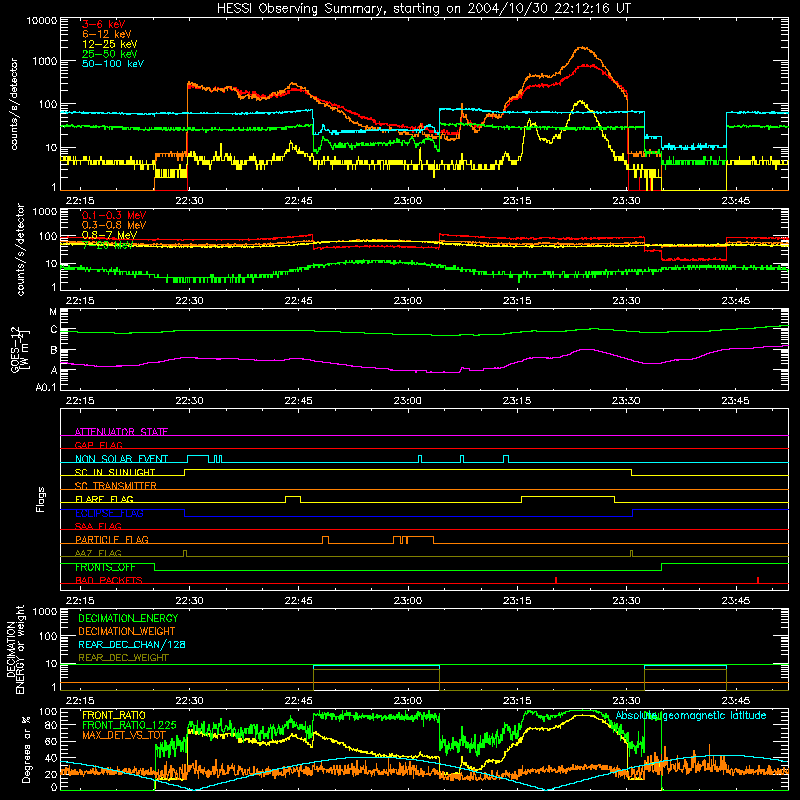Click the Absolute geomagnetic latitude label
The image size is (800, 800).
click(x=691, y=715)
